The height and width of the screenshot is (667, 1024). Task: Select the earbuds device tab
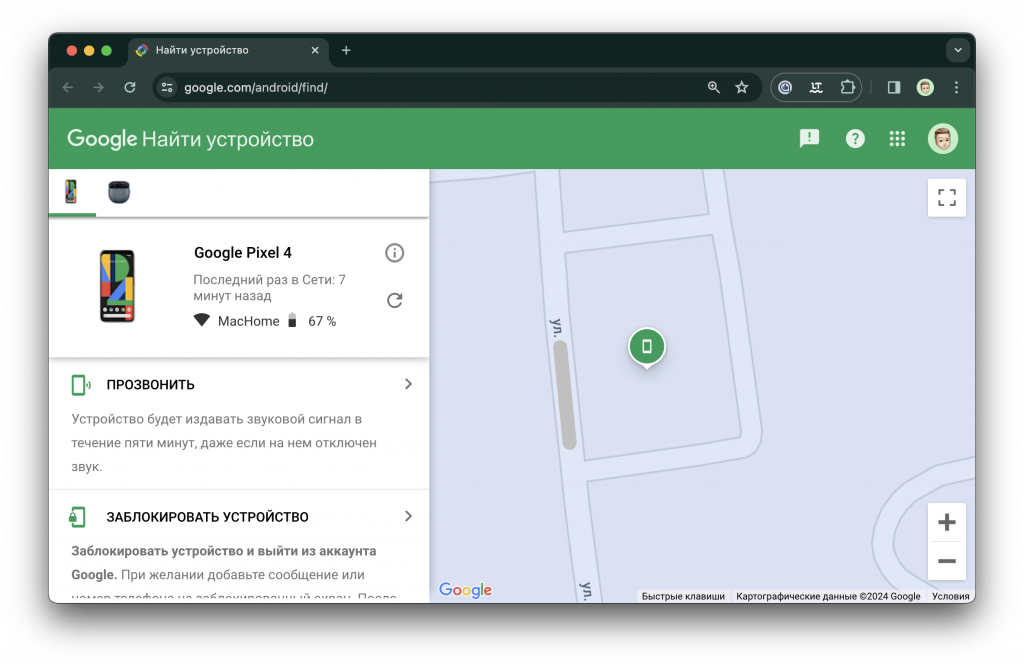[x=118, y=192]
